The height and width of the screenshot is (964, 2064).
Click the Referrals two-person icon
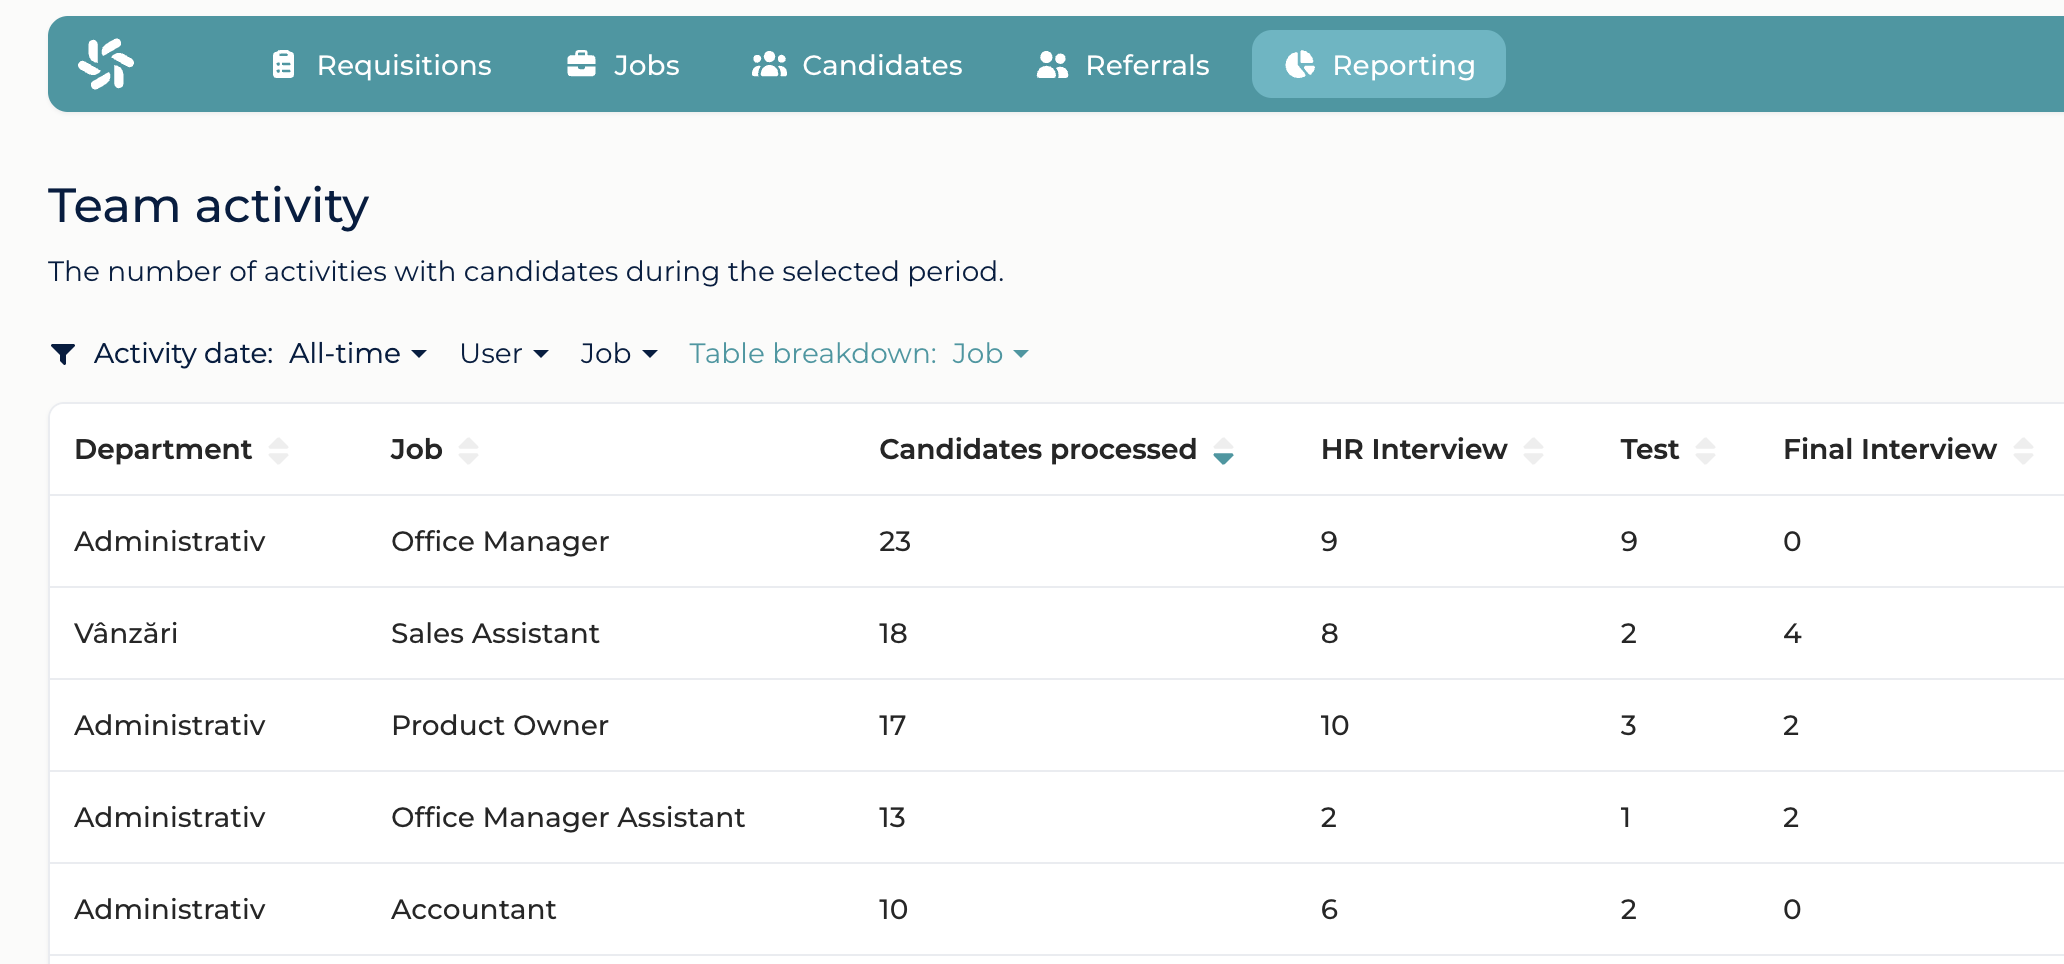1052,65
